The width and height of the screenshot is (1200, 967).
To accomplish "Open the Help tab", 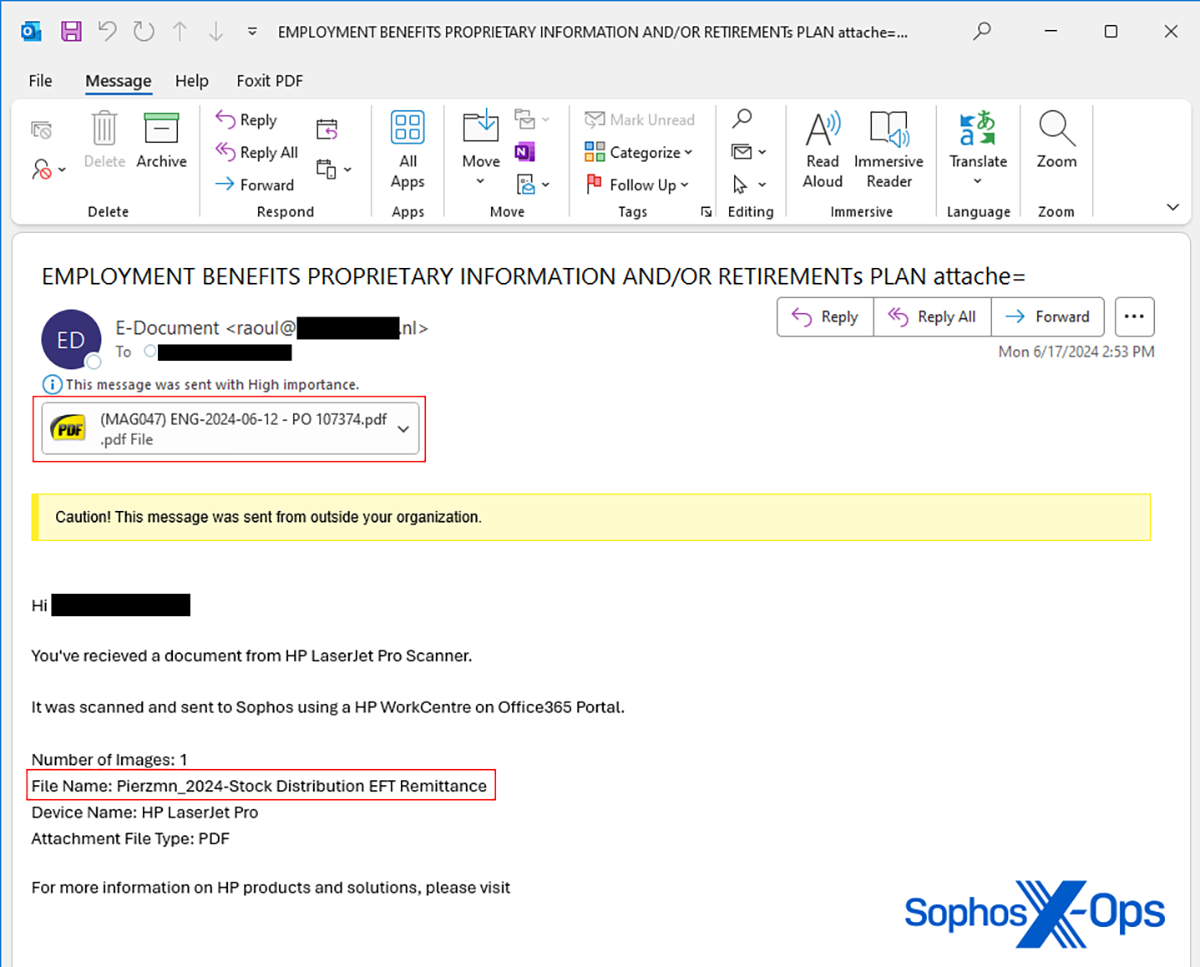I will point(192,81).
